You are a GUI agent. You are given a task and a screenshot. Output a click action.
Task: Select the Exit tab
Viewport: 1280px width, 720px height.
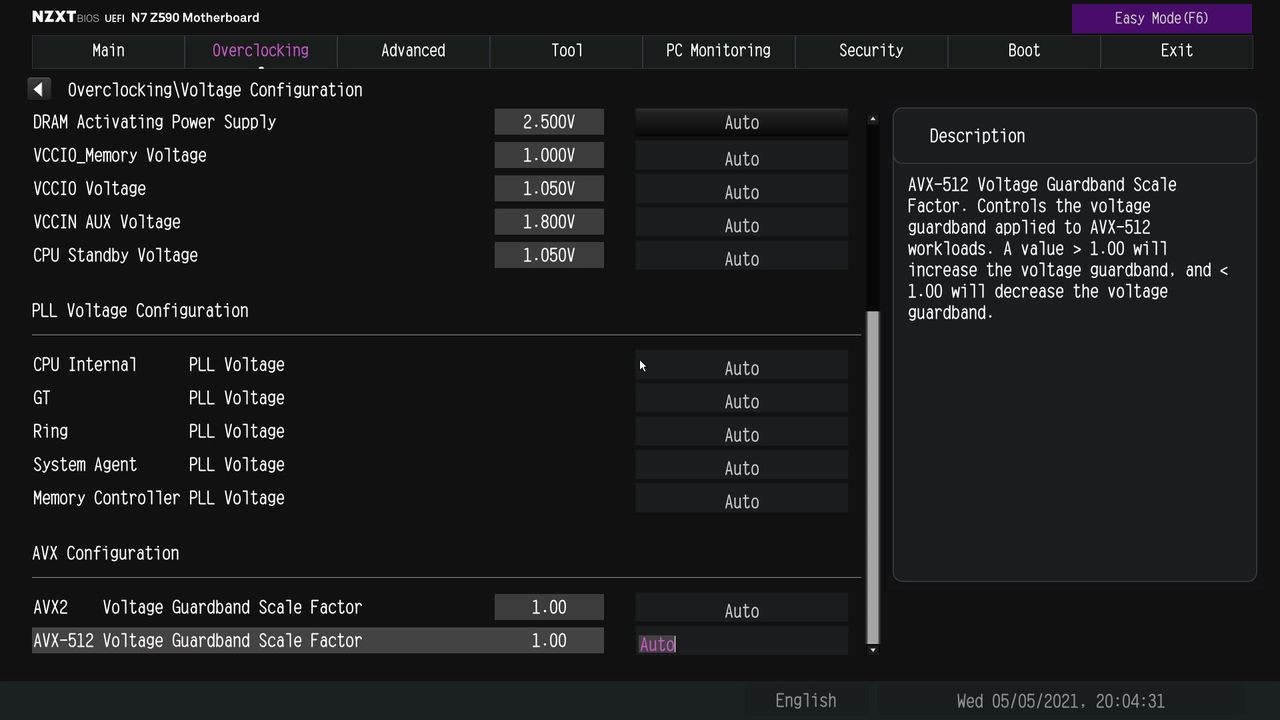coord(1177,51)
